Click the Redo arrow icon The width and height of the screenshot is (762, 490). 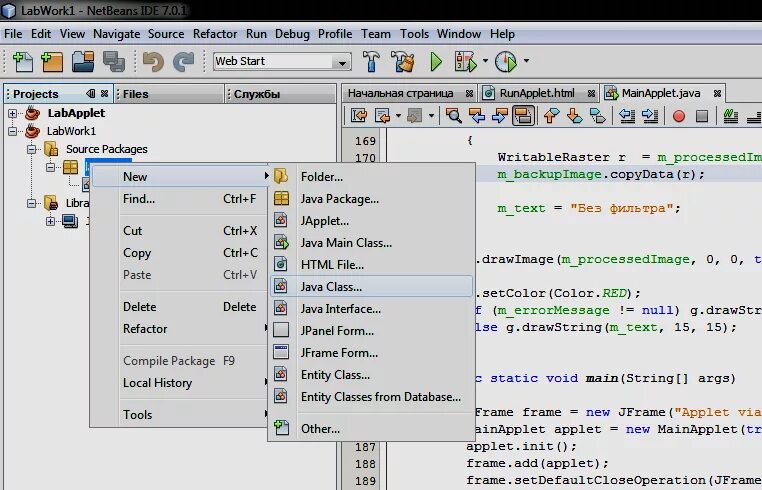coord(184,62)
